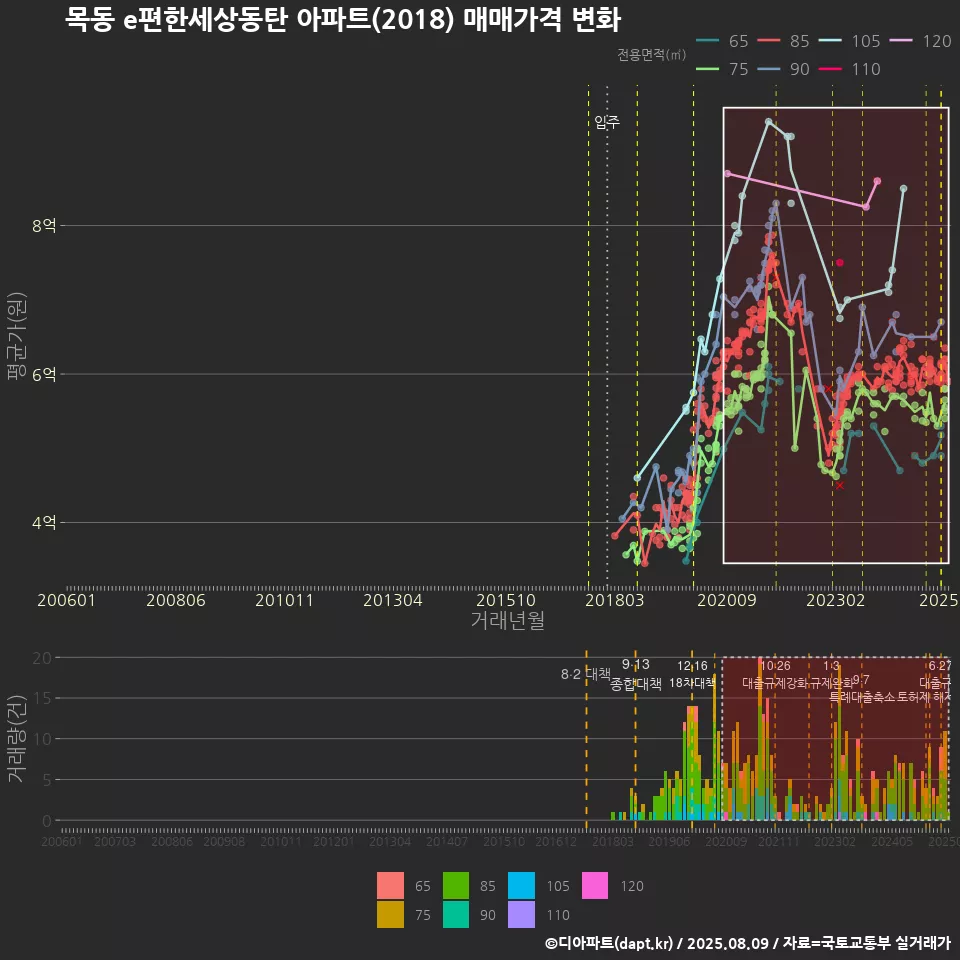Viewport: 960px width, 960px height.
Task: Click the 8·2 대책 policy annotation
Action: (x=586, y=674)
